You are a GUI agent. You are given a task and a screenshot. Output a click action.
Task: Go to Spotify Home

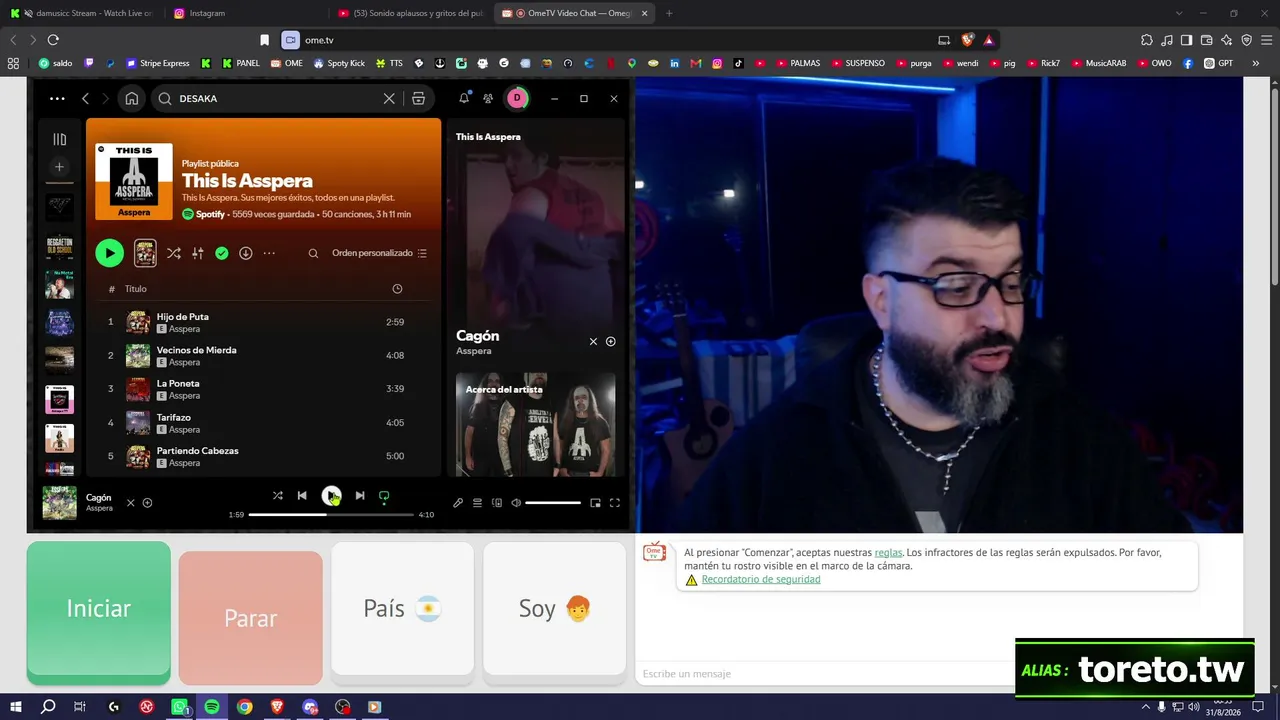coord(131,99)
